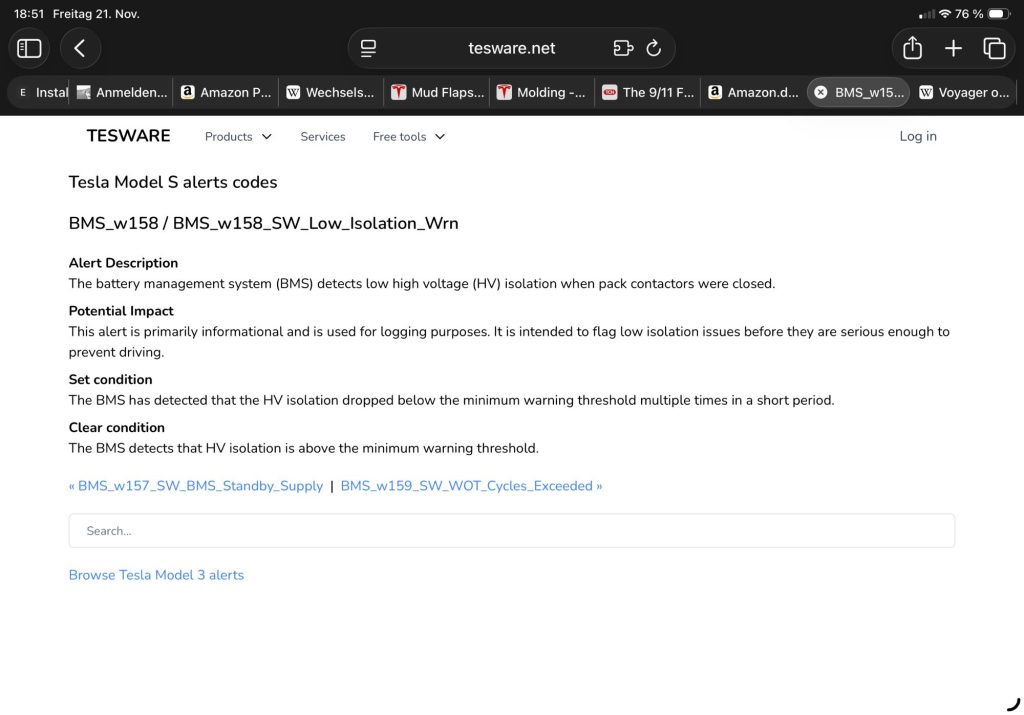Expand the Products dropdown
Screen dimensions: 1024x715
coord(238,137)
